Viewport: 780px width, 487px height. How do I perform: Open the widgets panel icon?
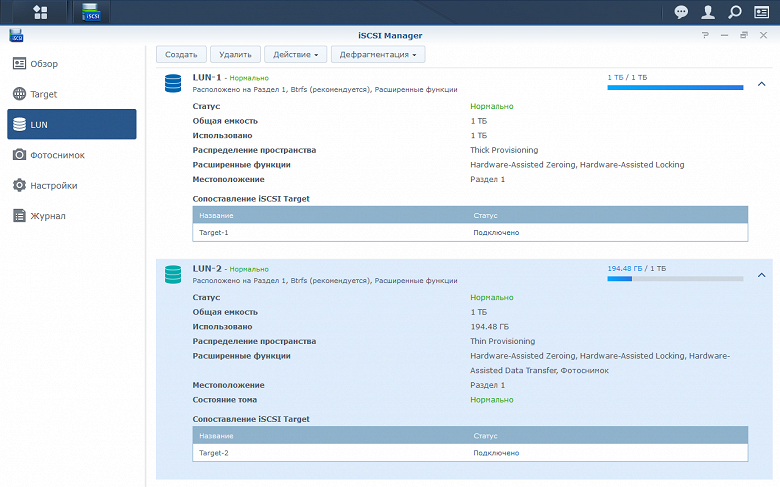click(762, 12)
